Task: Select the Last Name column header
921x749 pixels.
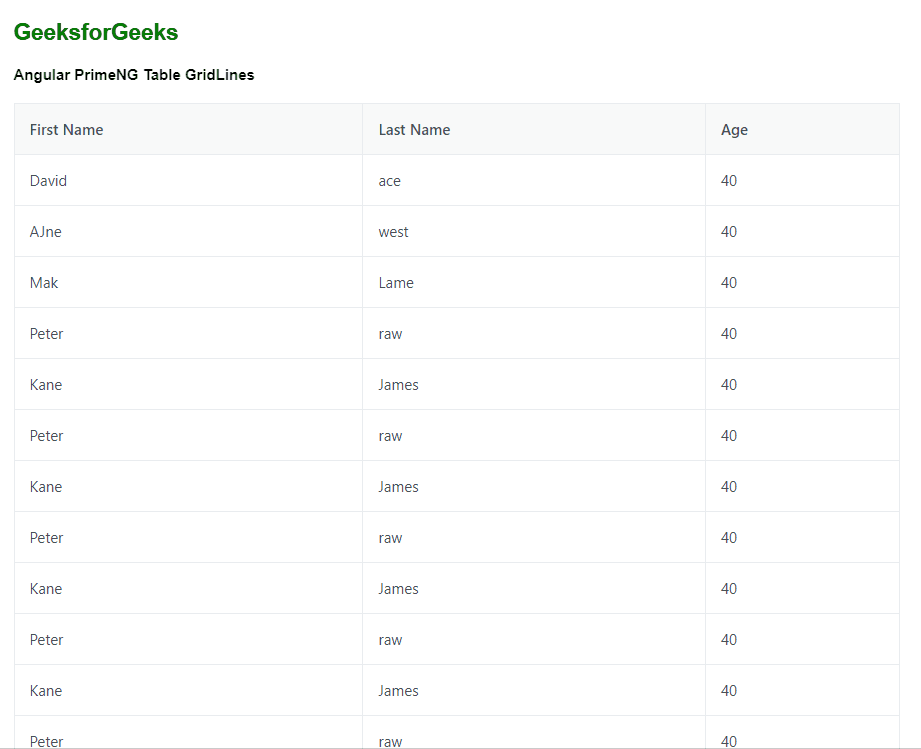Action: [x=414, y=129]
